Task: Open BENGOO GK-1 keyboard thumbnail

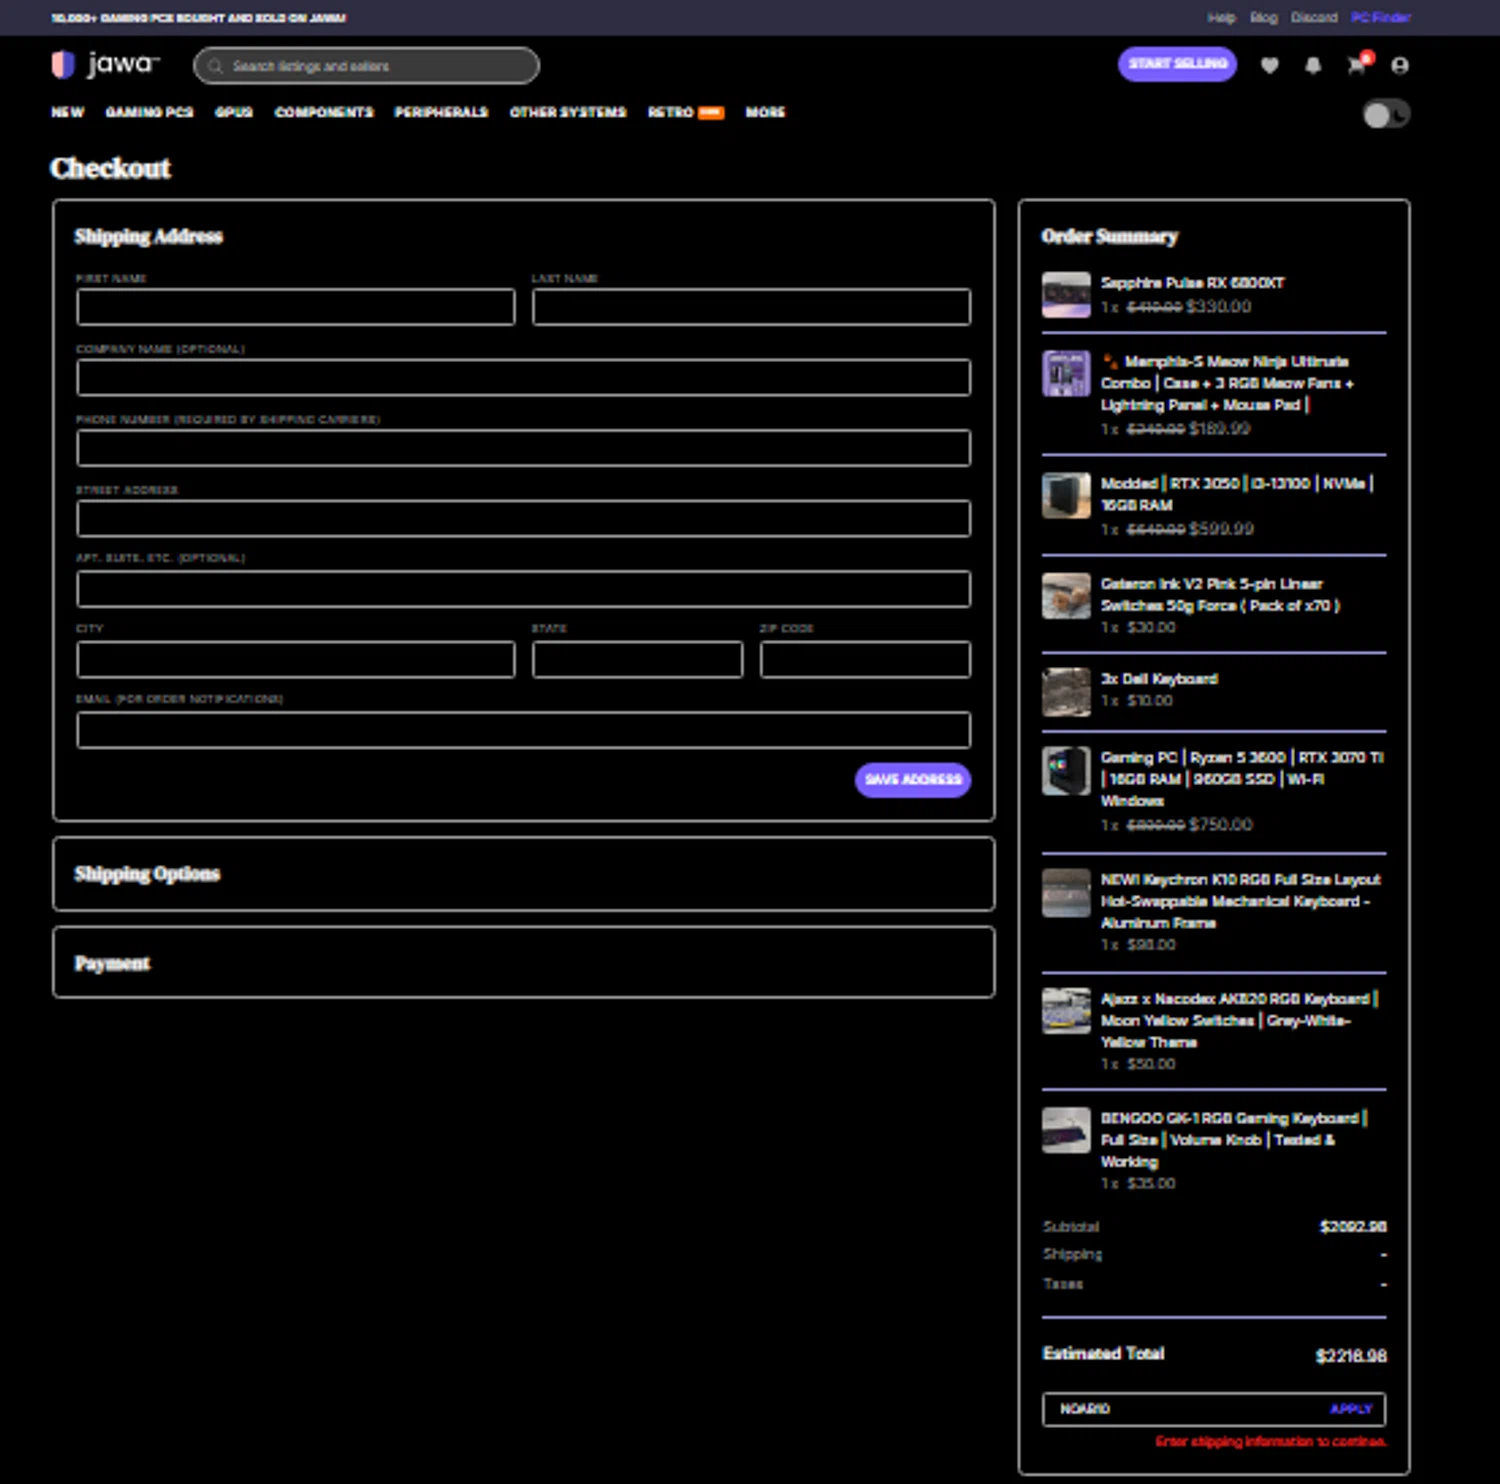Action: click(1066, 1130)
